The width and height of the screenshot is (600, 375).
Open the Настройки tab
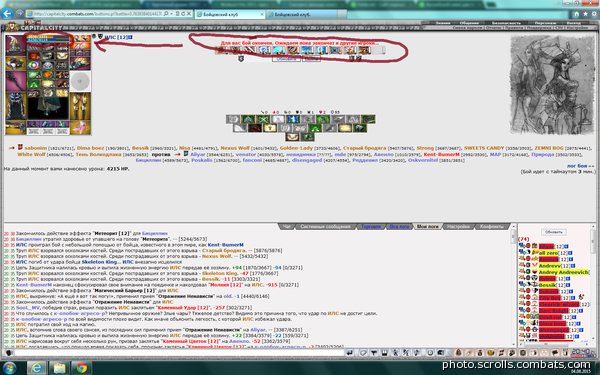coord(458,227)
